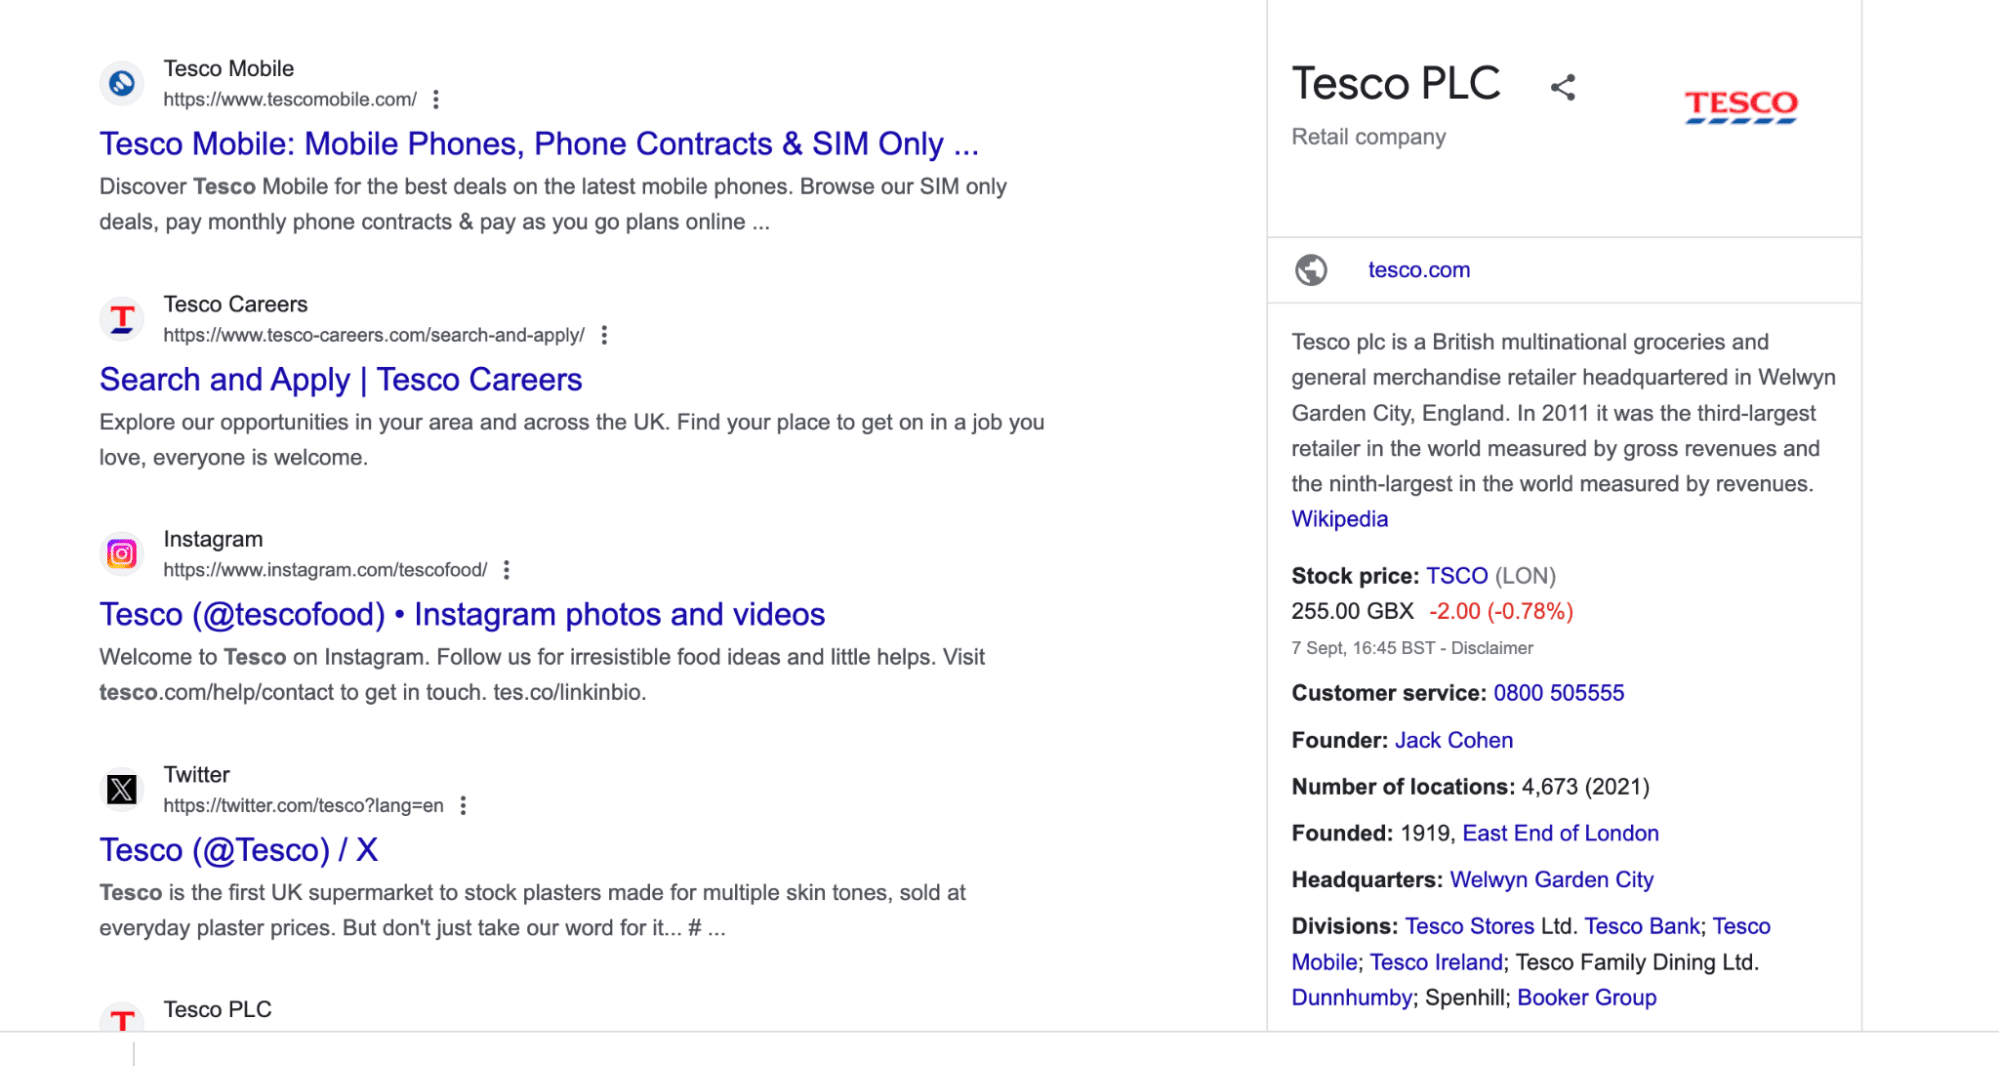Click the globe icon next to tesco.com
This screenshot has width=1999, height=1066.
point(1311,270)
